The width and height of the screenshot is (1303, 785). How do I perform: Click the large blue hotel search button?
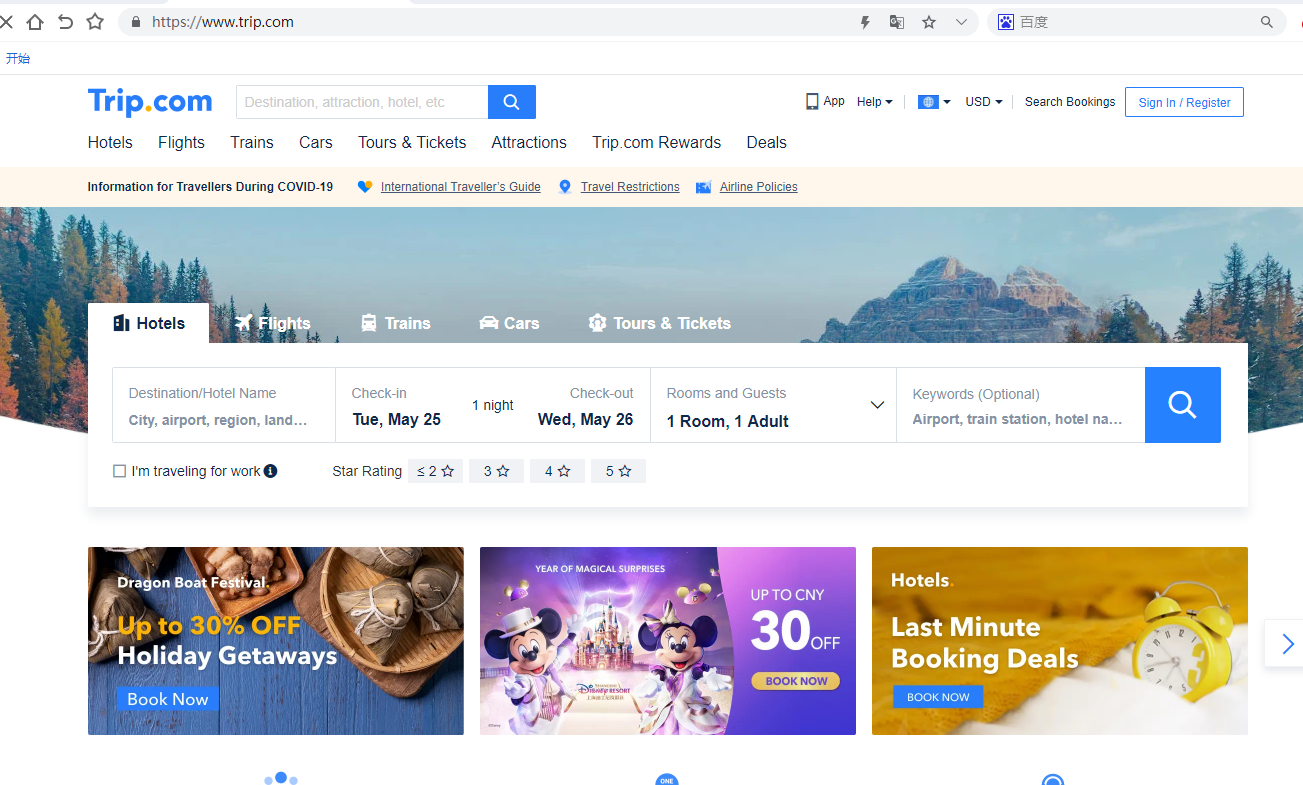click(x=1182, y=405)
